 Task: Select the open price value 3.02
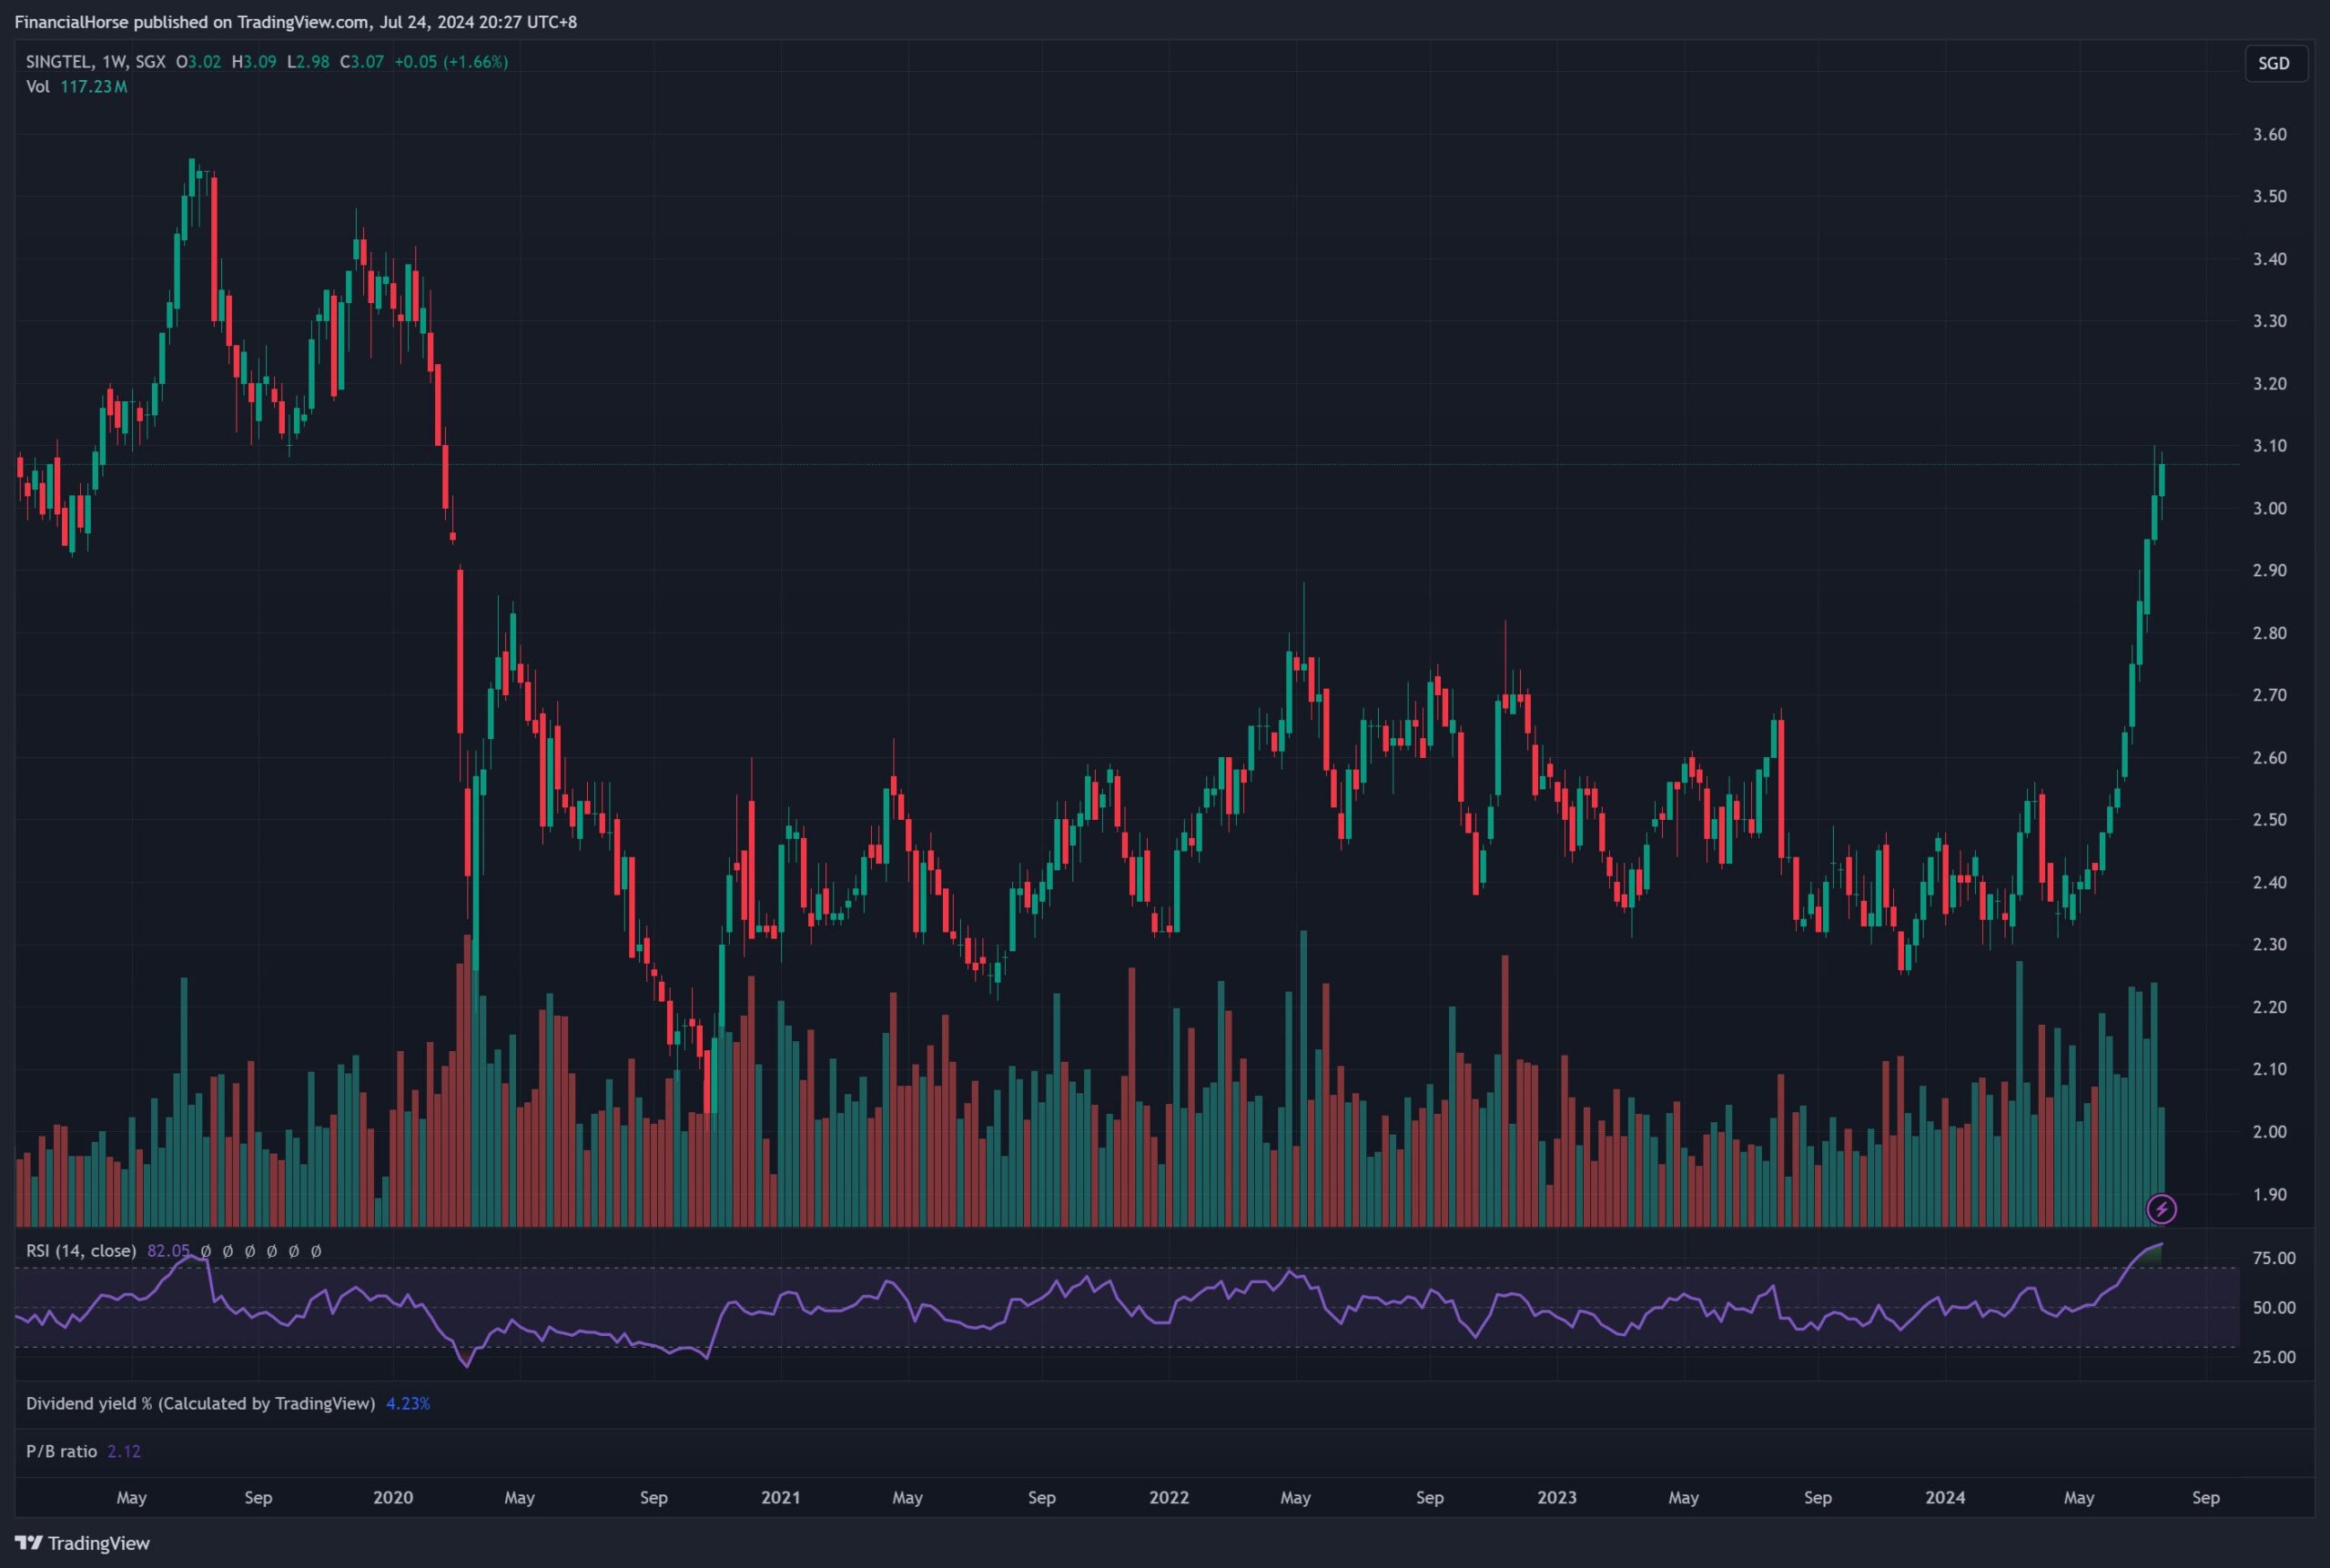[204, 62]
